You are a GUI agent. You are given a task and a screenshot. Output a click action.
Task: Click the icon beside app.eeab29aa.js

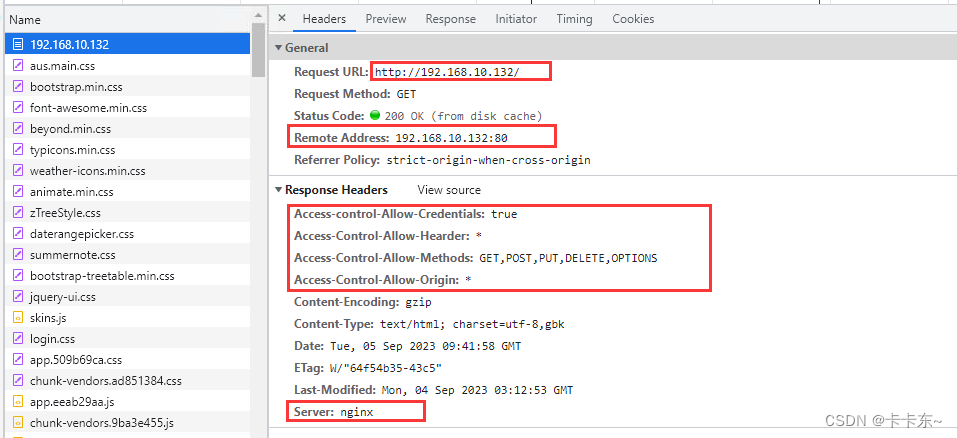coord(18,401)
